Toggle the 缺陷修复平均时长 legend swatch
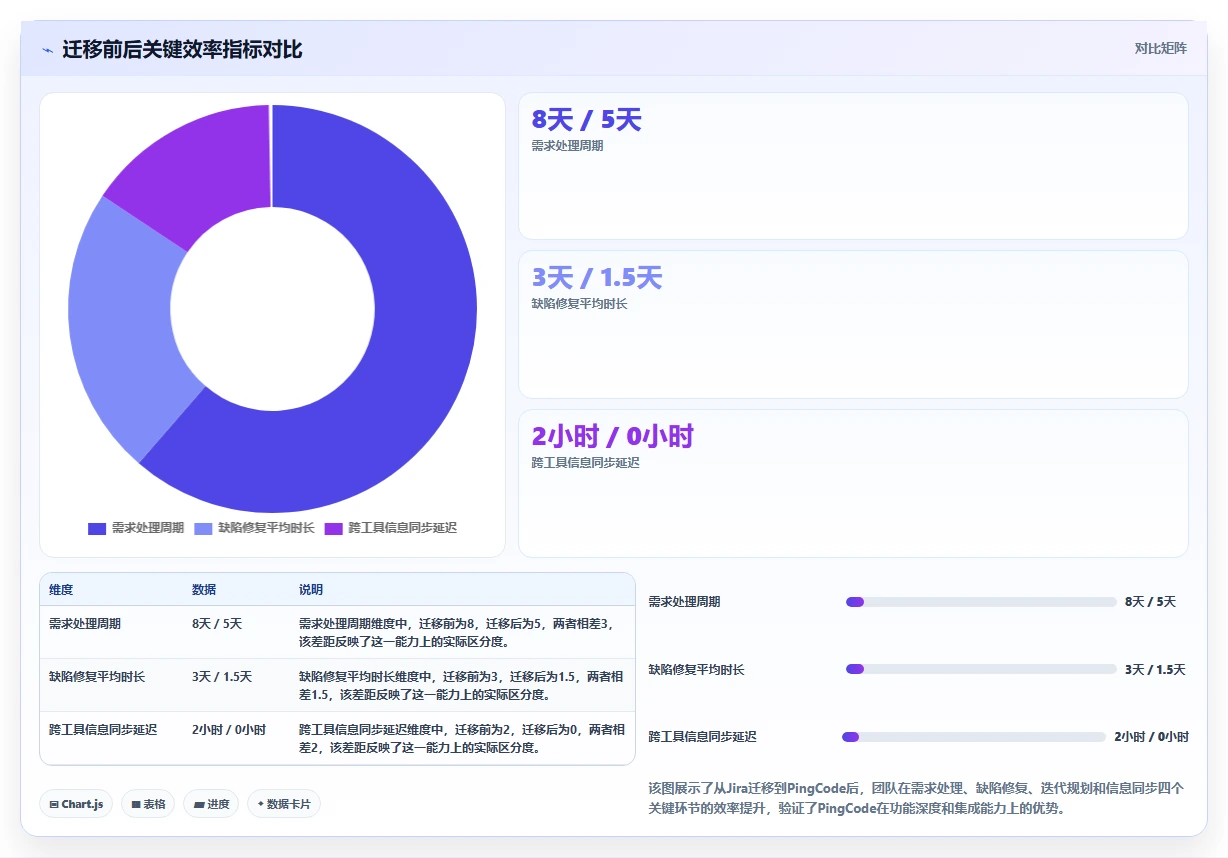 [203, 528]
